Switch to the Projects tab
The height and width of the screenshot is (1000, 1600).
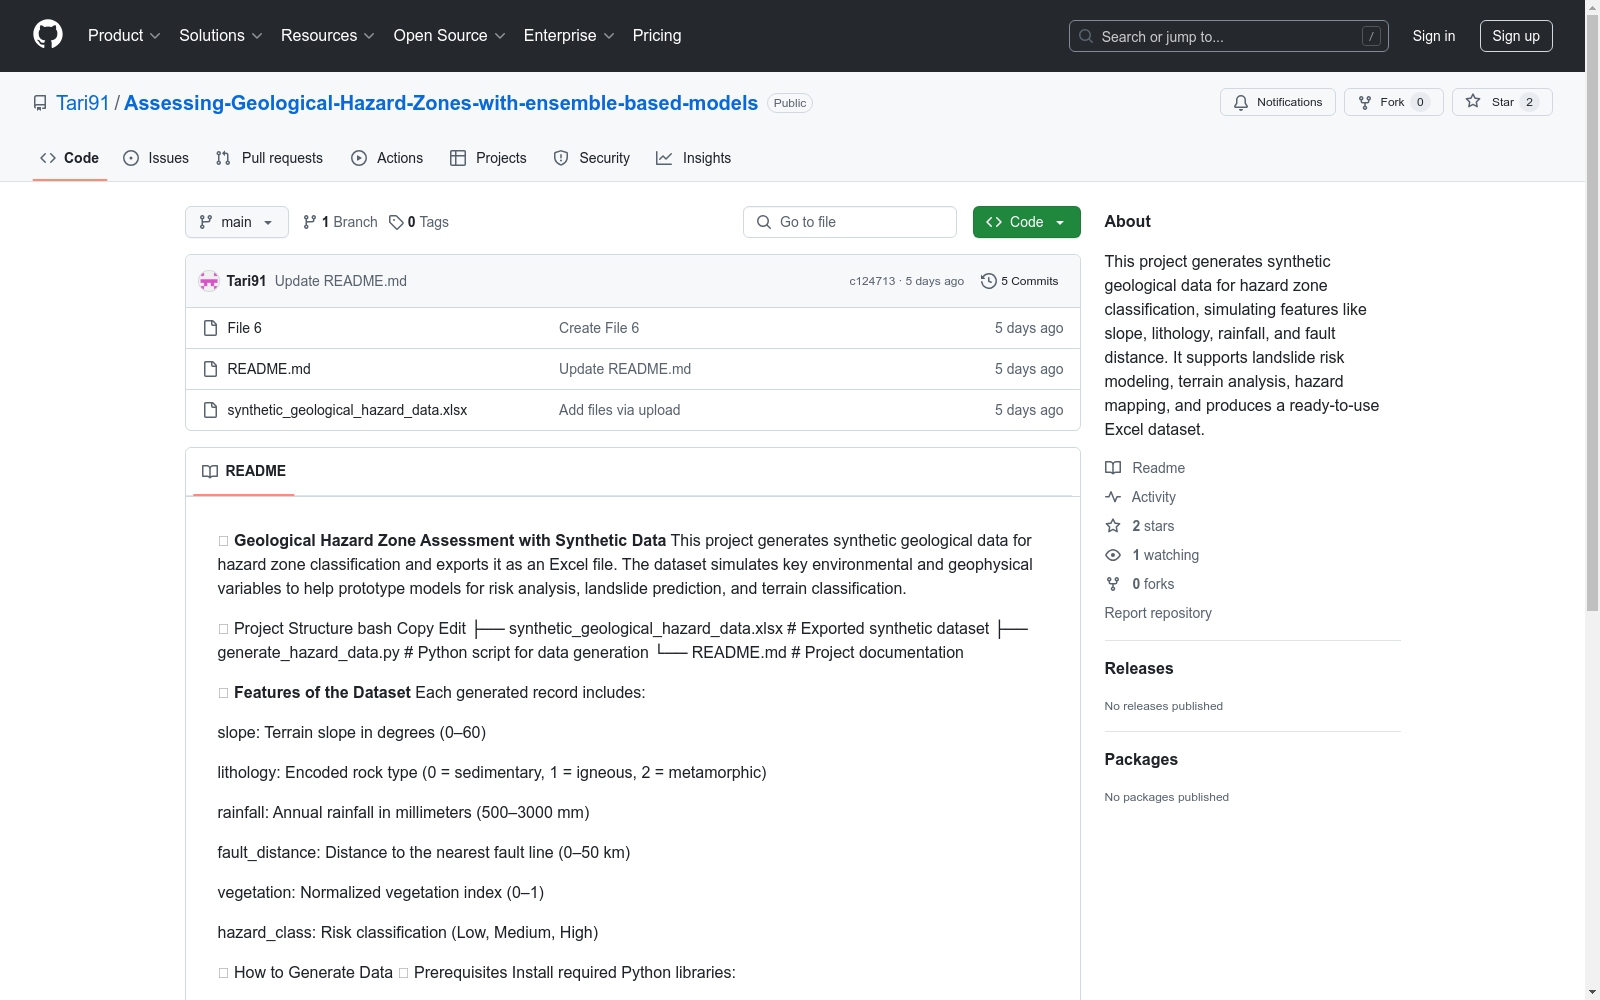[488, 158]
